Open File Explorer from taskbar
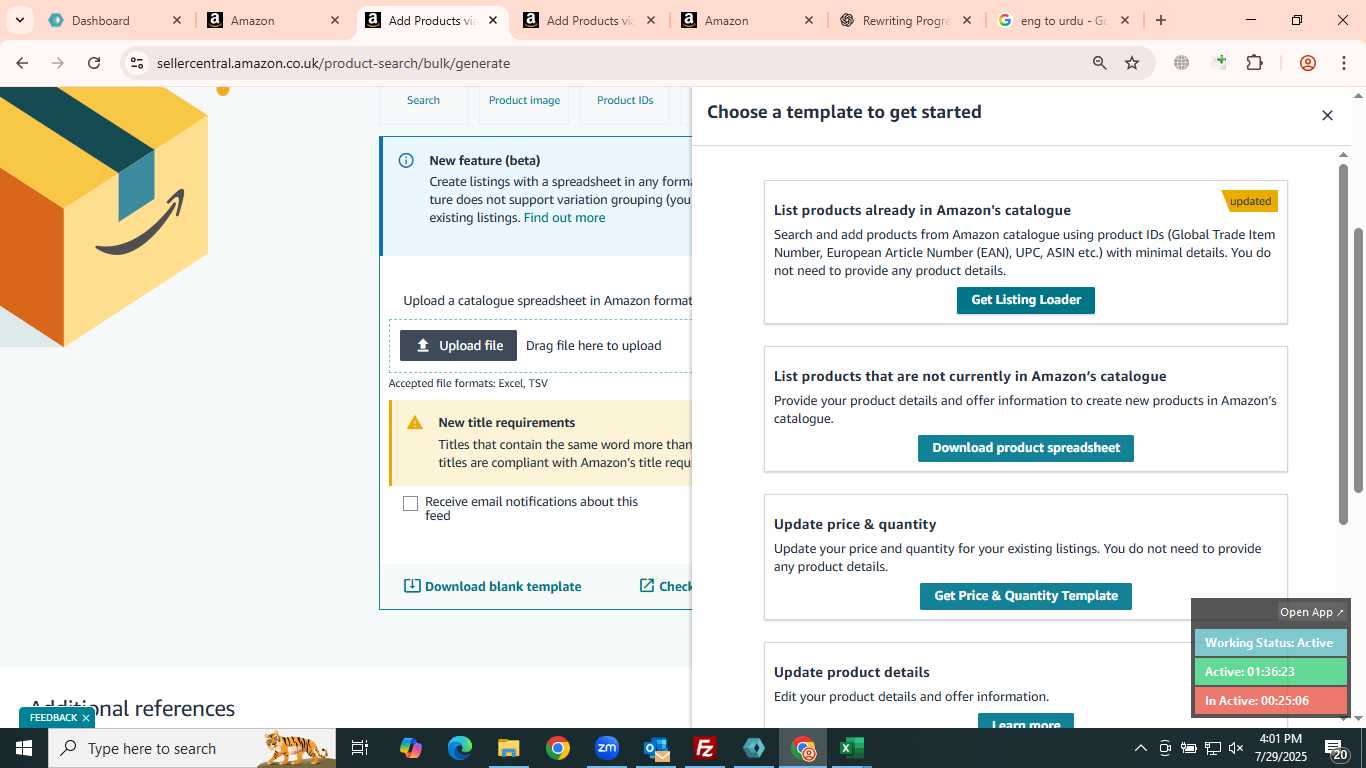1366x768 pixels. pos(508,748)
